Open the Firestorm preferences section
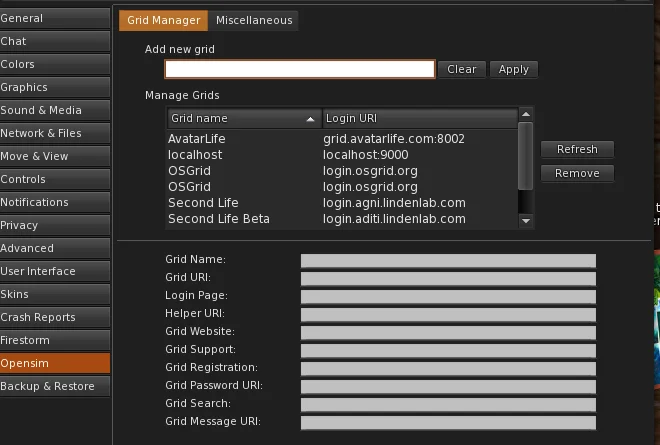The height and width of the screenshot is (445, 660). pyautogui.click(x=55, y=340)
